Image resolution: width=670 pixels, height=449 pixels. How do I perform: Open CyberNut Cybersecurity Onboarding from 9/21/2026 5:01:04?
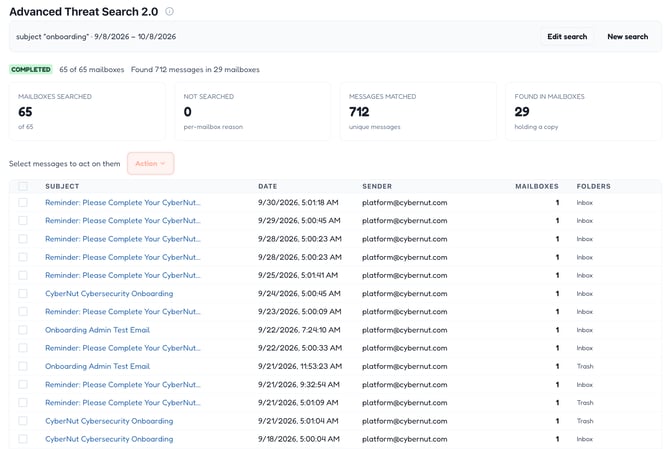(x=109, y=421)
